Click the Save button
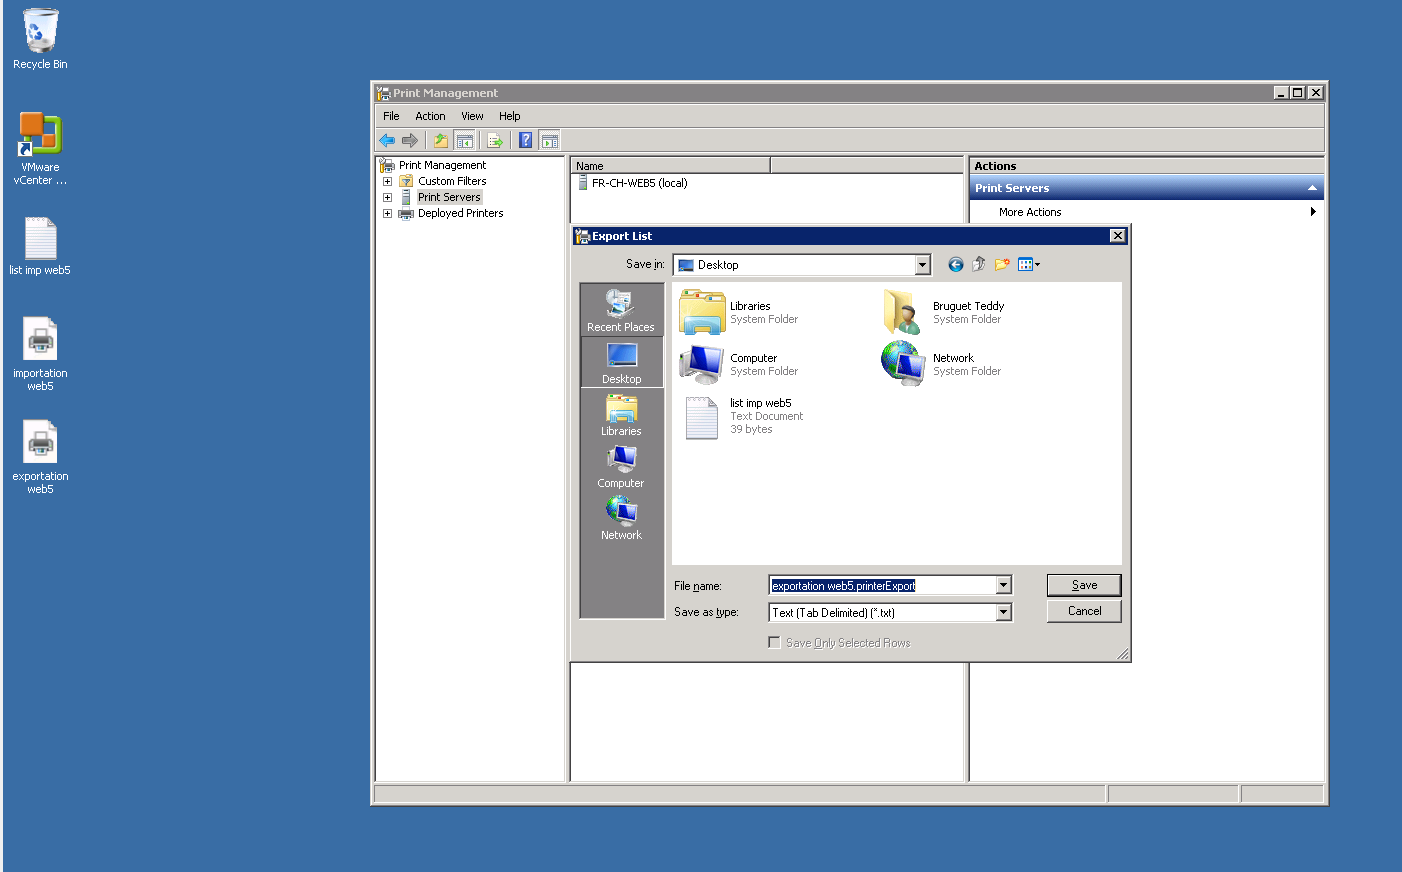This screenshot has width=1402, height=872. click(1084, 585)
